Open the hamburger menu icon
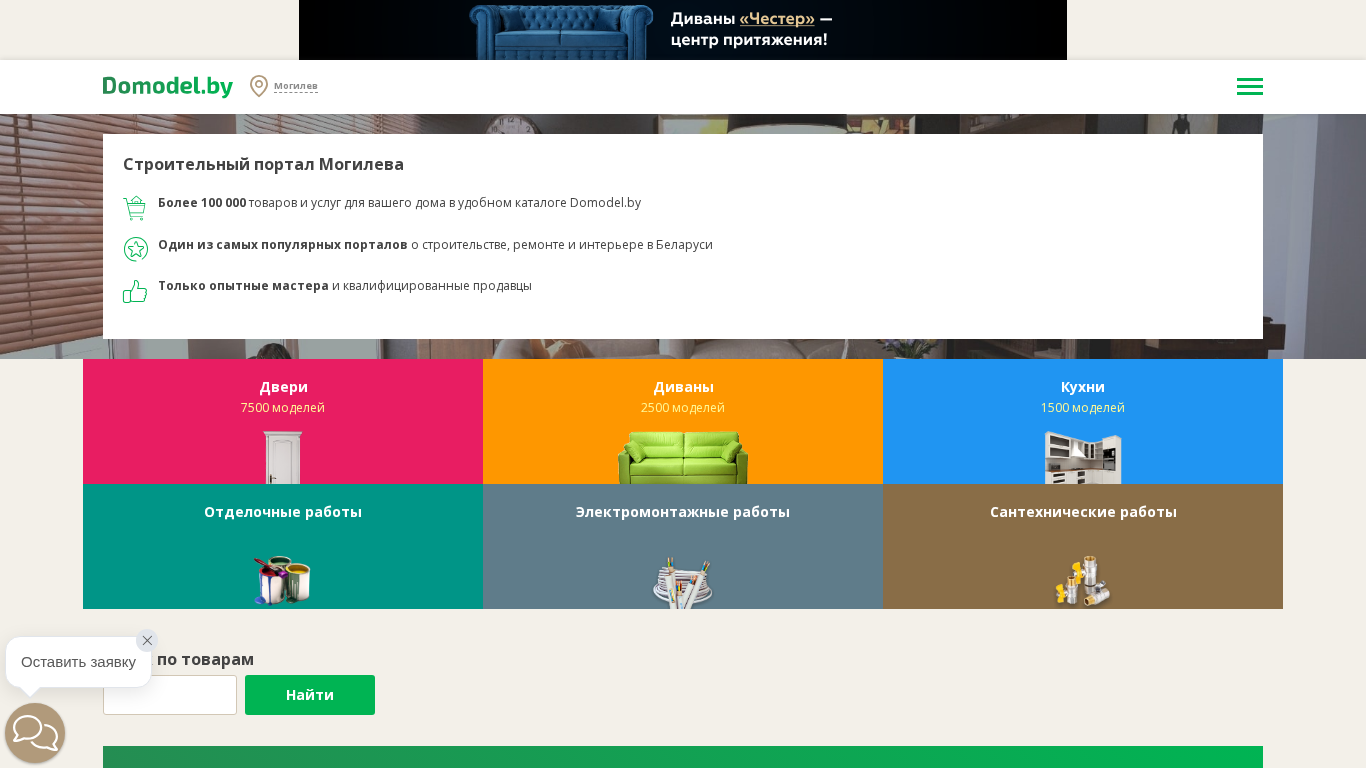Image resolution: width=1366 pixels, height=768 pixels. coord(1249,87)
